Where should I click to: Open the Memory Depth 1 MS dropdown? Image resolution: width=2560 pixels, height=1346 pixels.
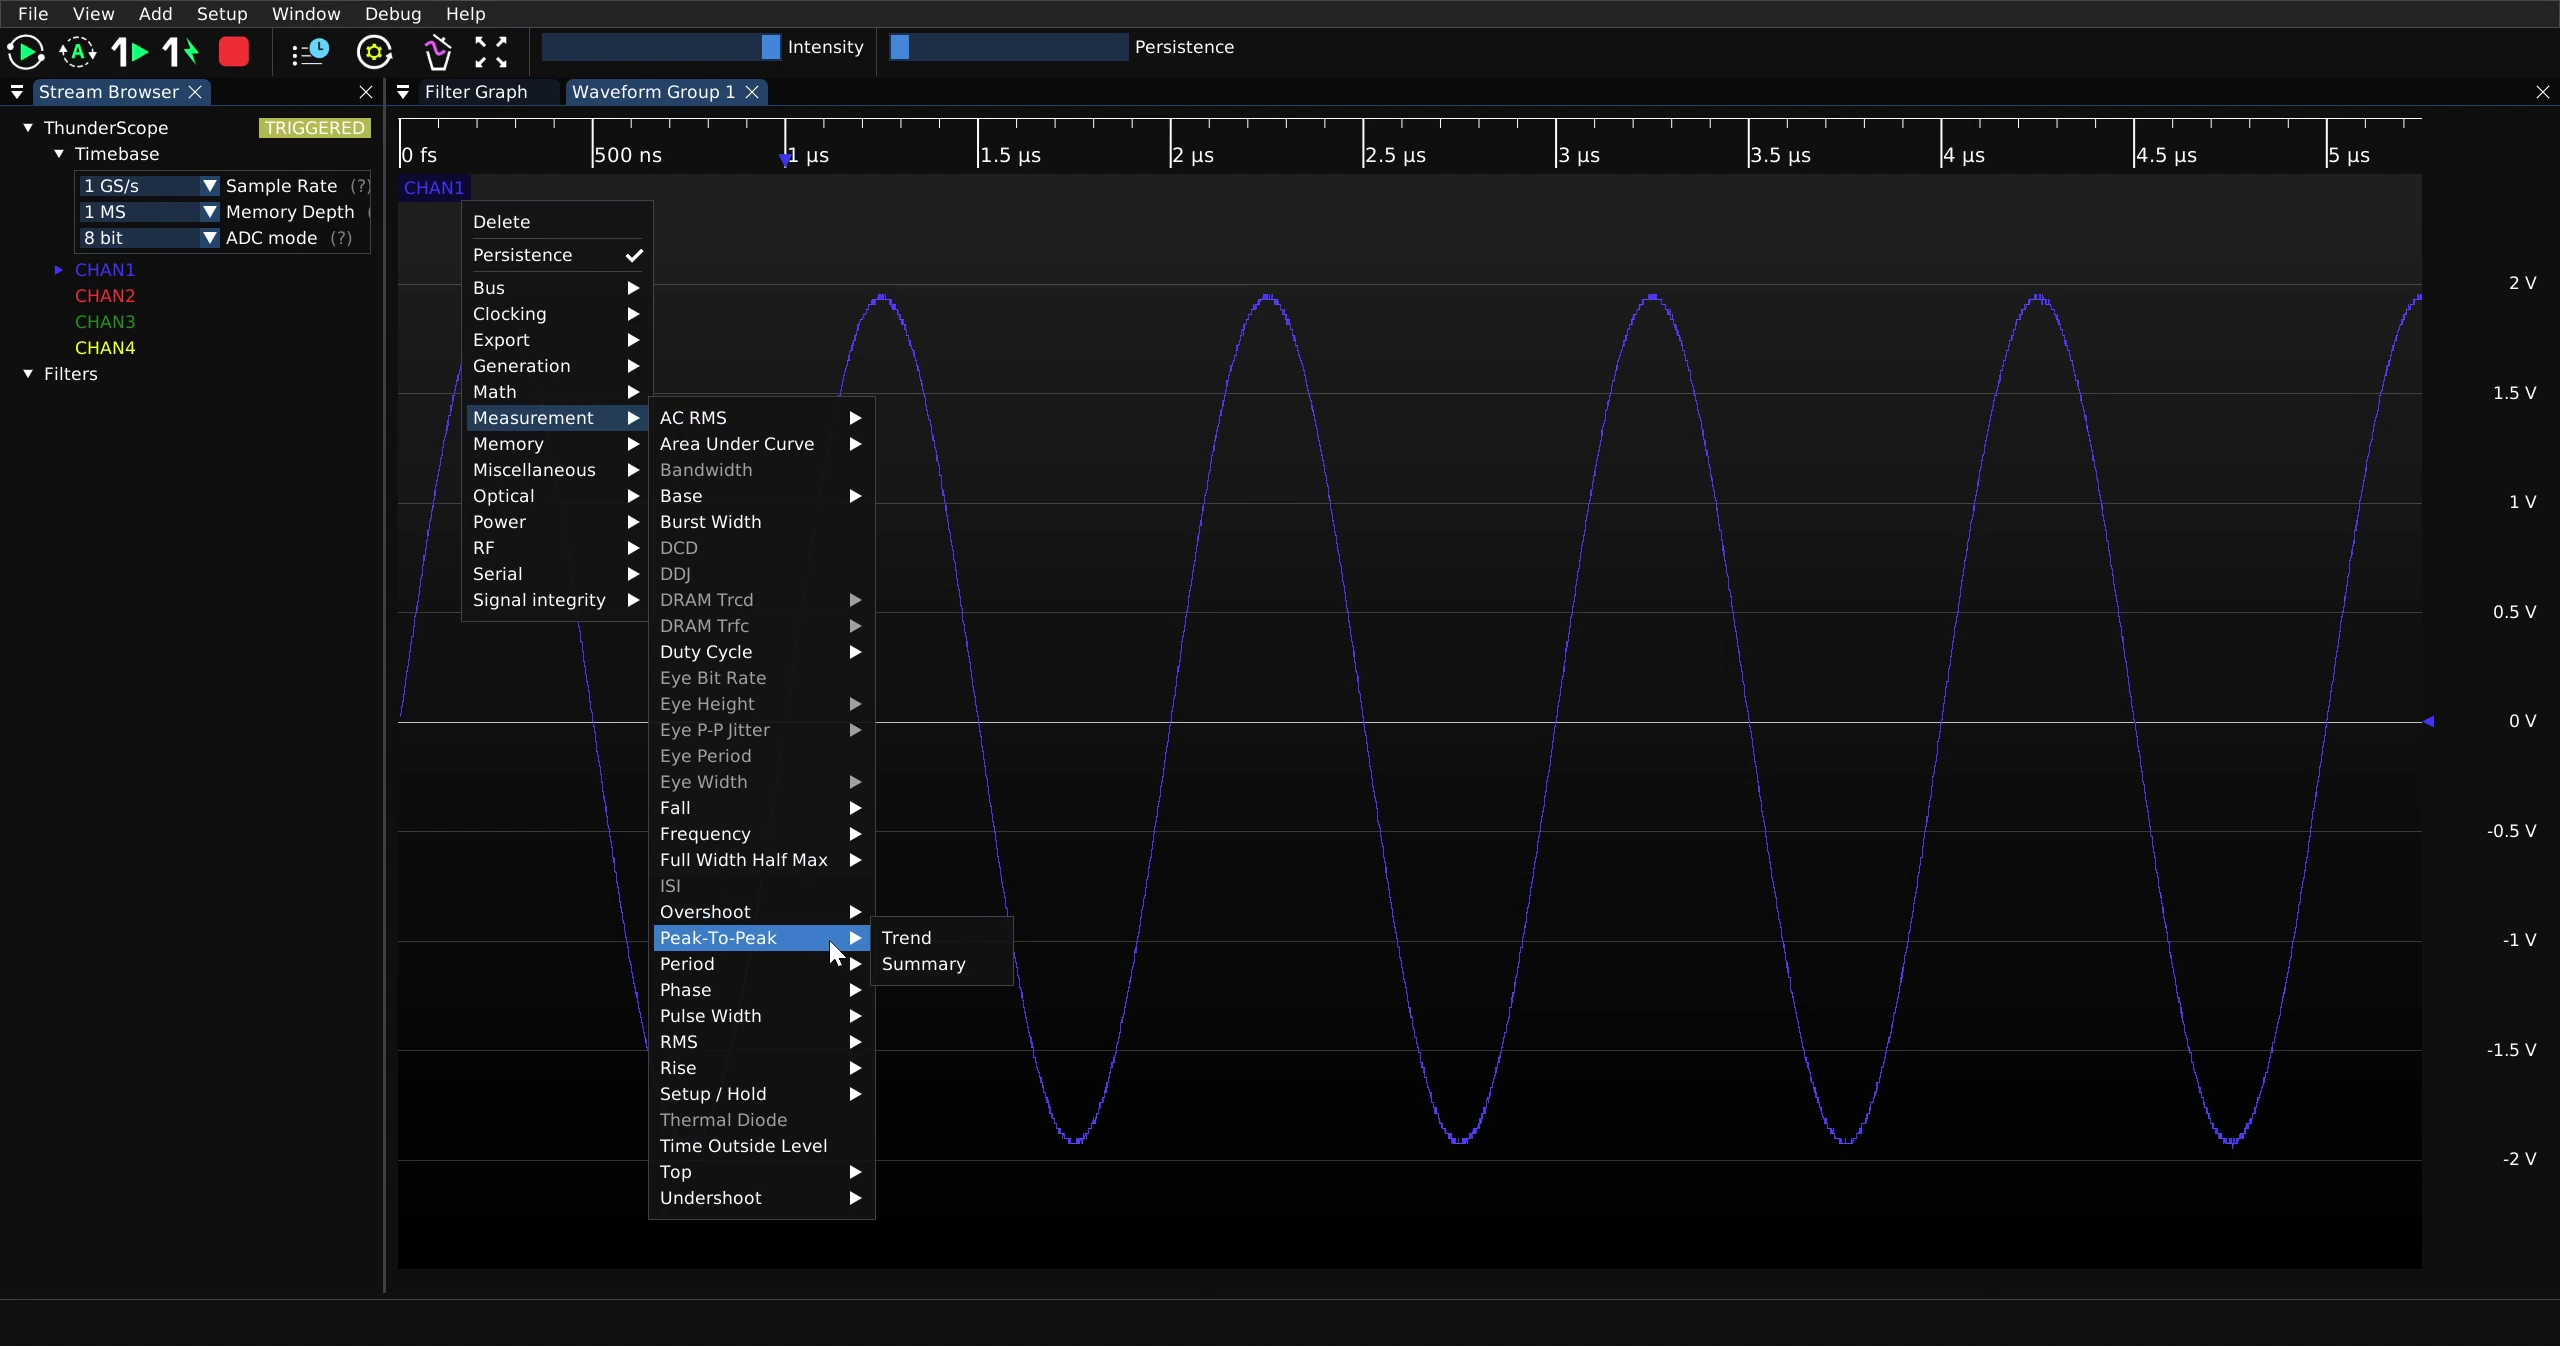(x=149, y=212)
